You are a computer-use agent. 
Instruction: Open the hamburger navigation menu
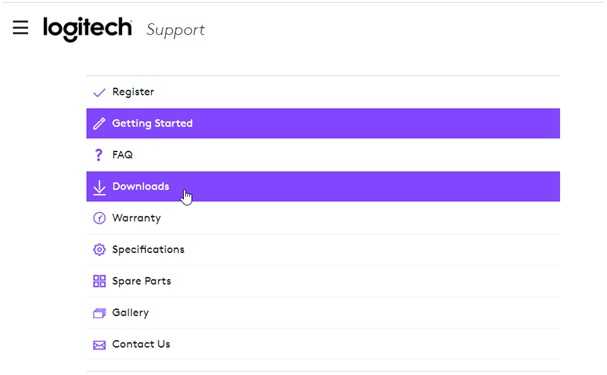[20, 27]
